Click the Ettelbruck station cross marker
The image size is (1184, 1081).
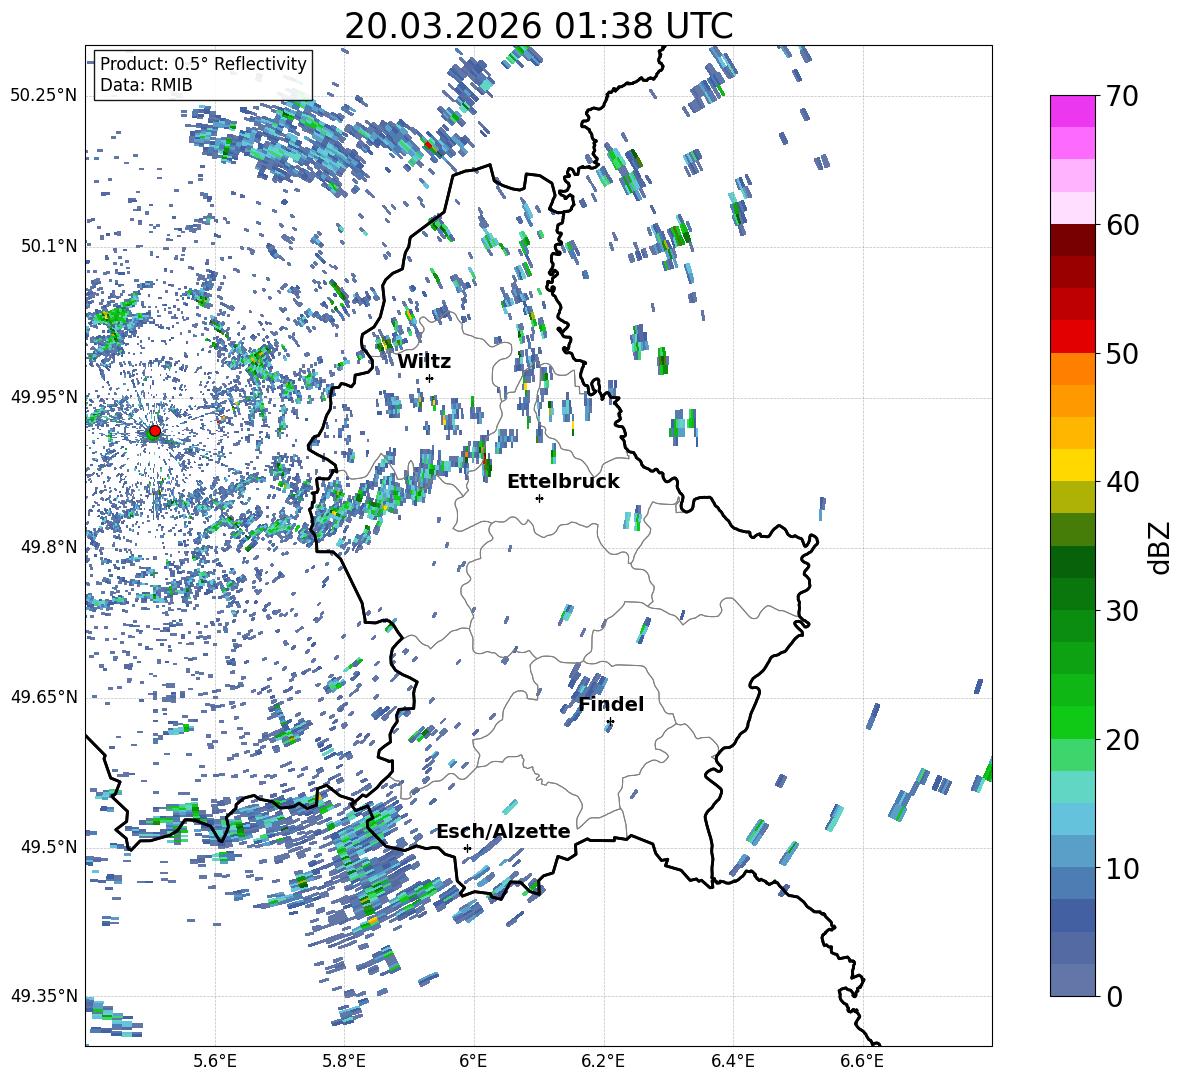539,498
